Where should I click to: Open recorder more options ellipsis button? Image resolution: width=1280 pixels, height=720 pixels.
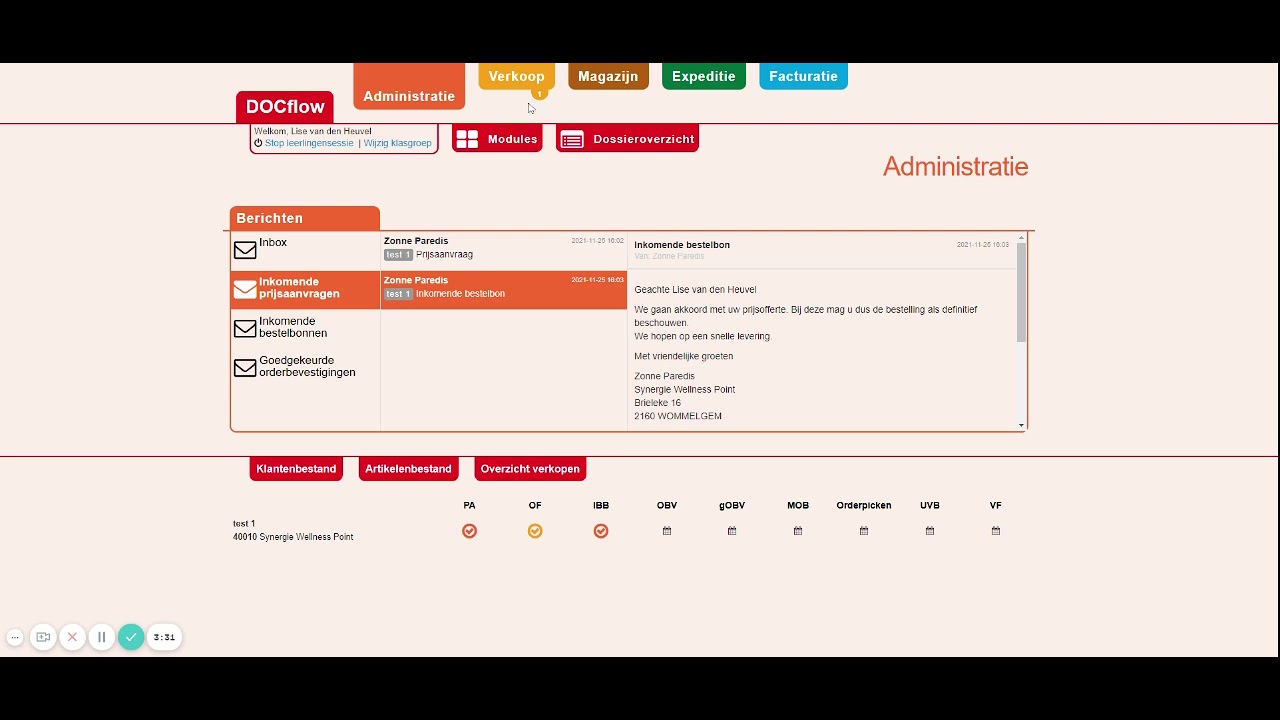(x=14, y=637)
